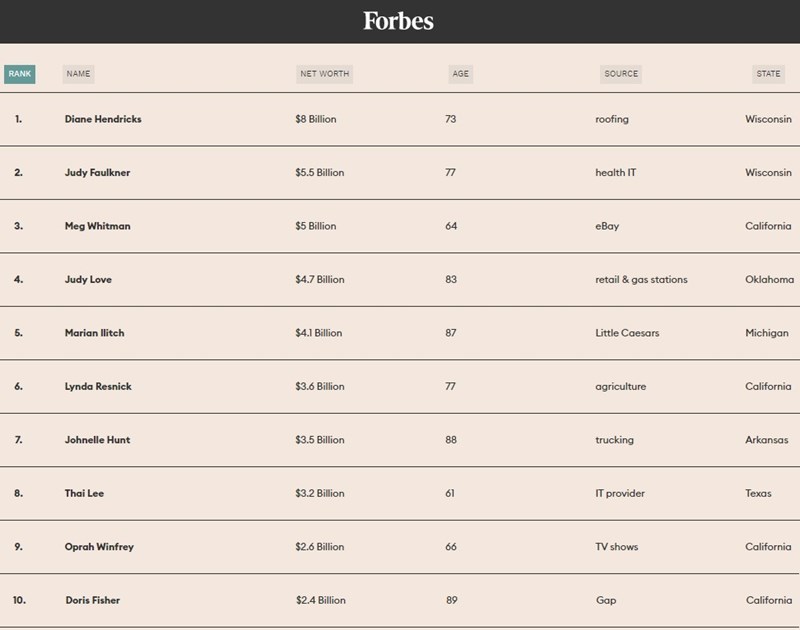Select the IT provider source text
800x630 pixels.
[620, 493]
